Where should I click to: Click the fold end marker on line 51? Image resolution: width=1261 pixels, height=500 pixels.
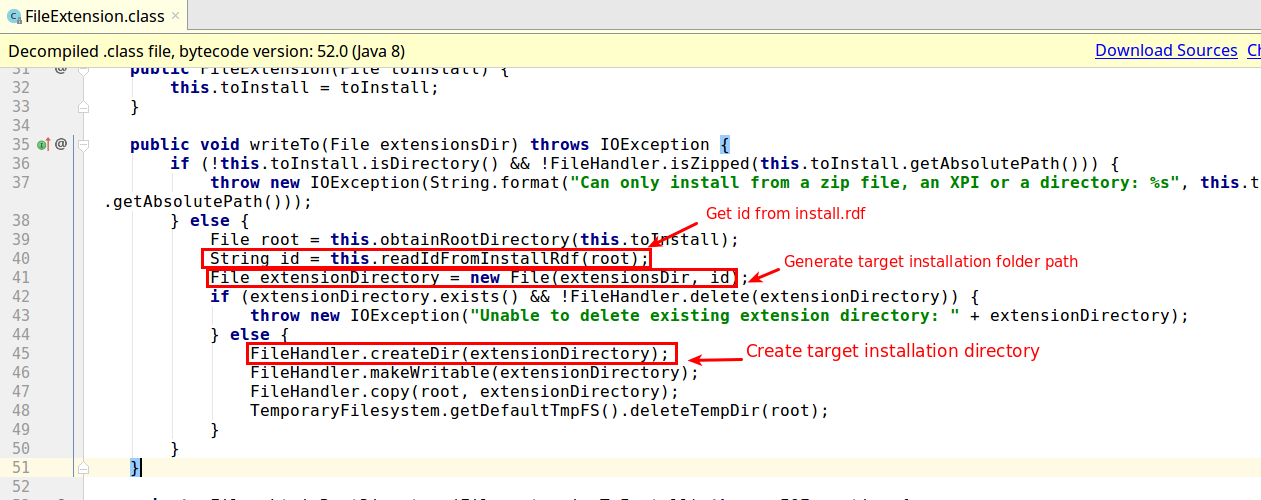84,467
